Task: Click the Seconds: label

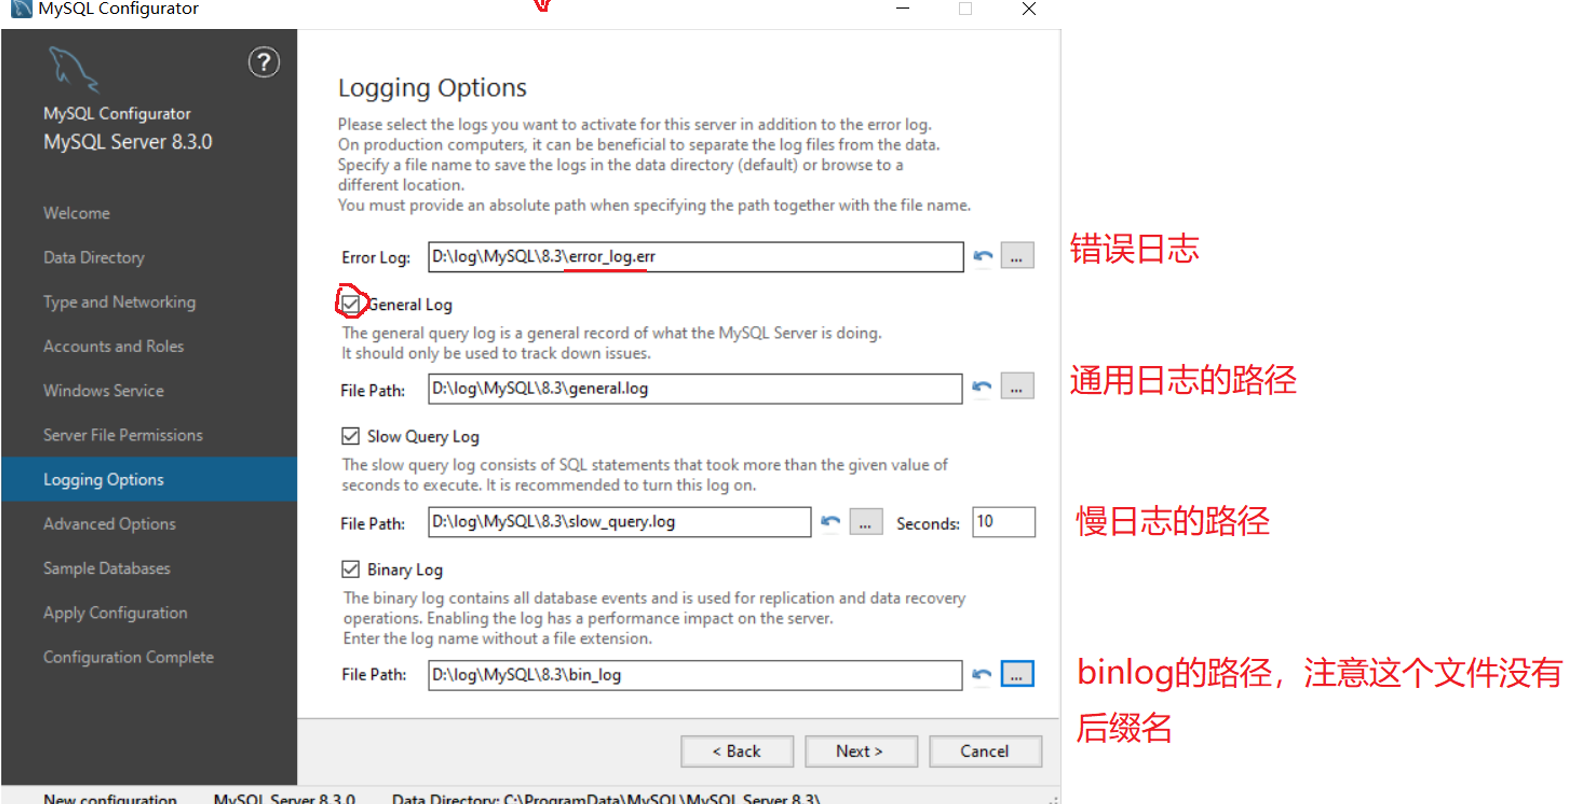Action: [x=927, y=523]
